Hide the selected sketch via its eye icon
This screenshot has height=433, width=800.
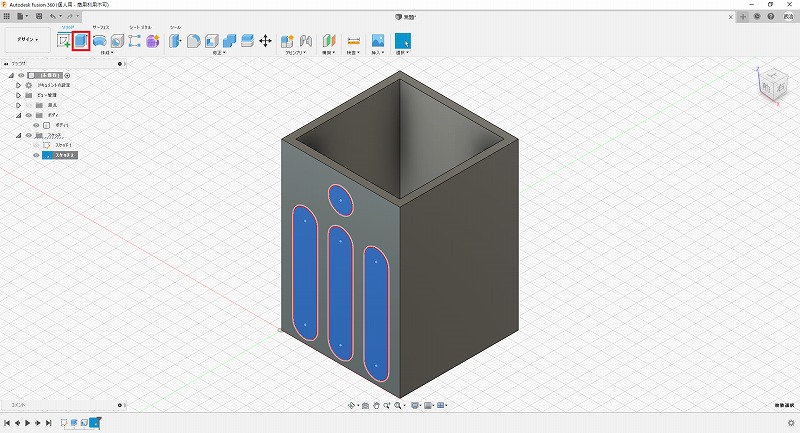[36, 155]
